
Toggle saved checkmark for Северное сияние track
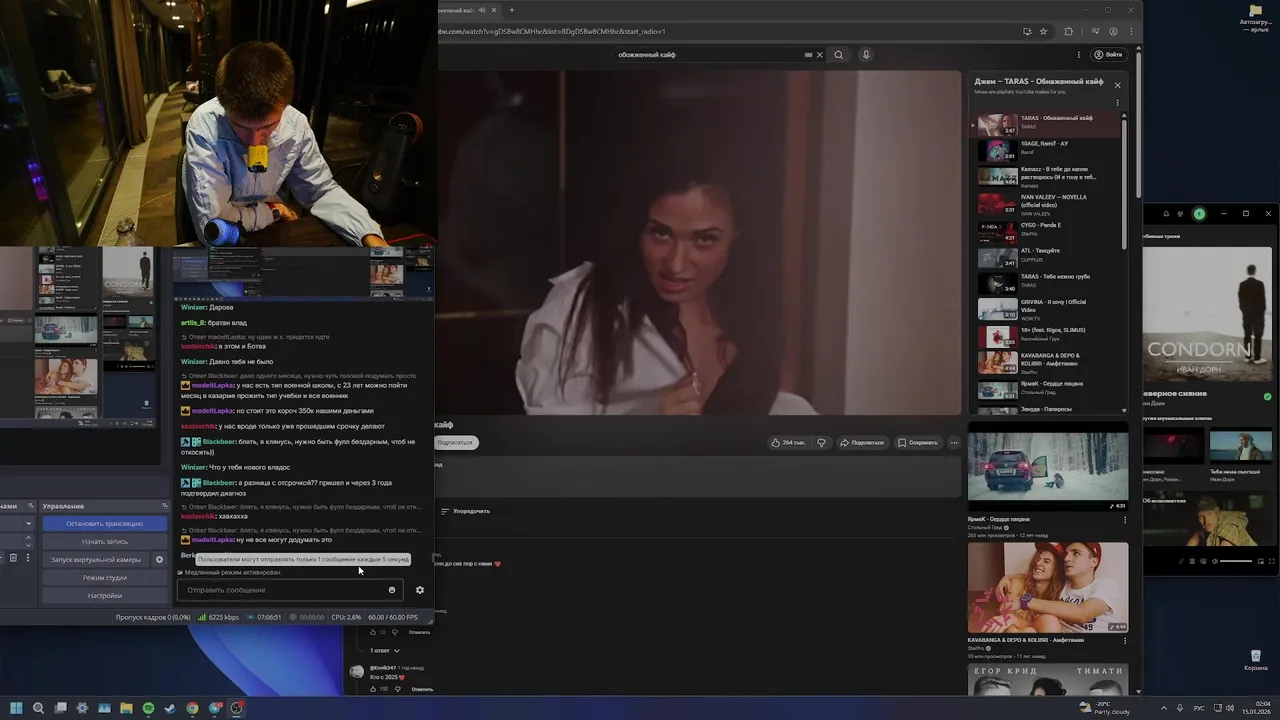[x=1268, y=397]
